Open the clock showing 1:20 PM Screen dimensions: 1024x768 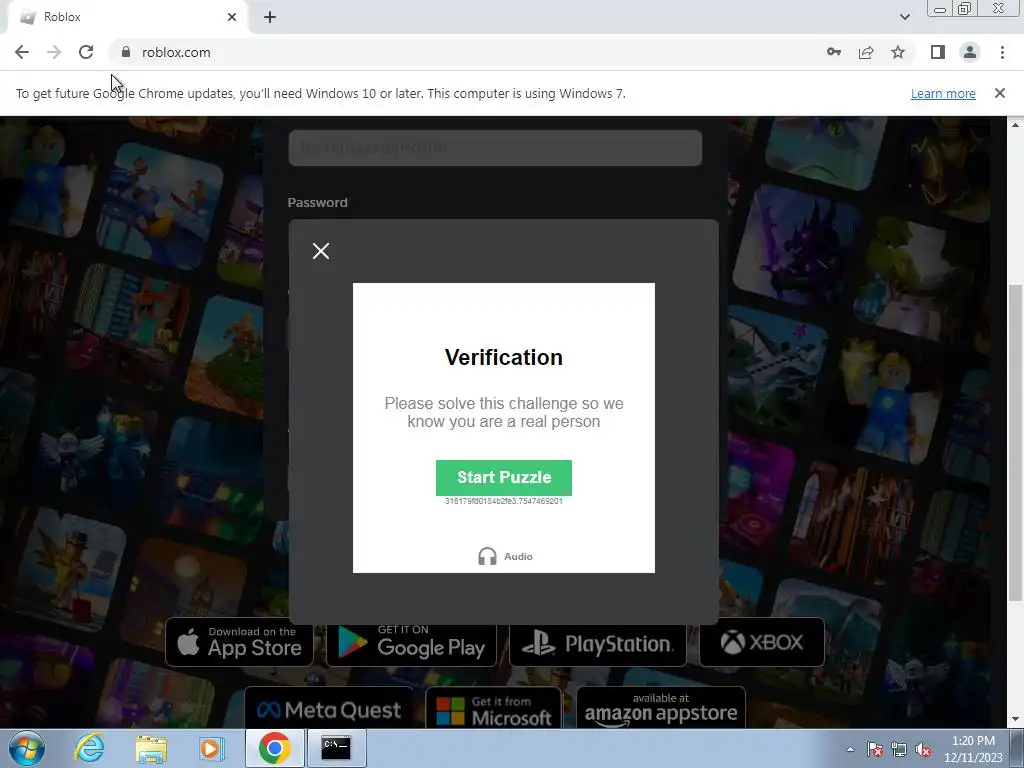[x=972, y=749]
